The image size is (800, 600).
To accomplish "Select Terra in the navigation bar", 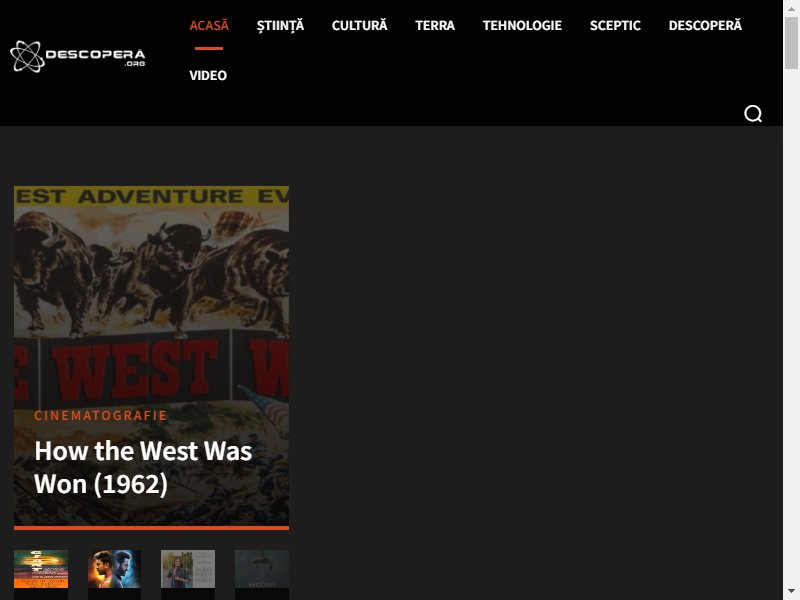I will click(x=435, y=26).
